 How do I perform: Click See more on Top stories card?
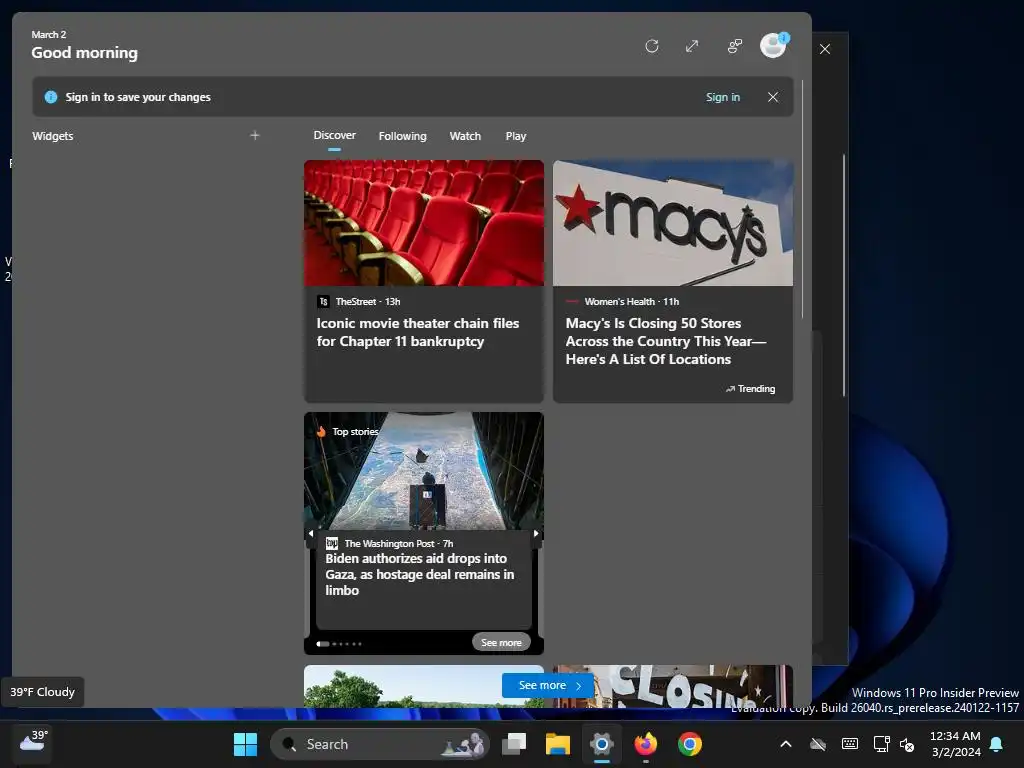501,643
